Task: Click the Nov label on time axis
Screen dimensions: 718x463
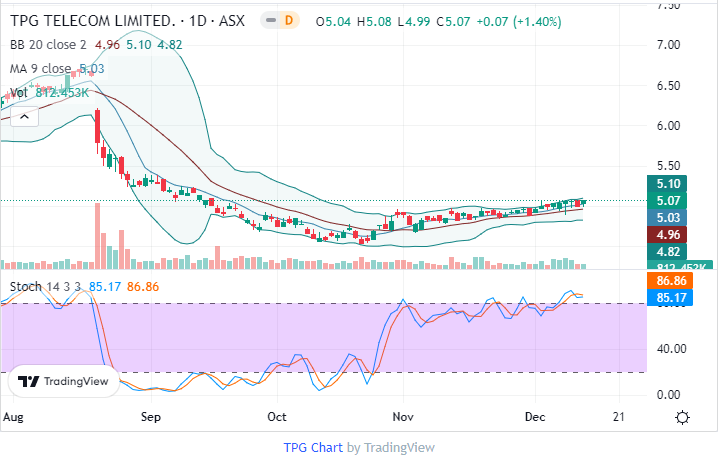Action: point(403,417)
